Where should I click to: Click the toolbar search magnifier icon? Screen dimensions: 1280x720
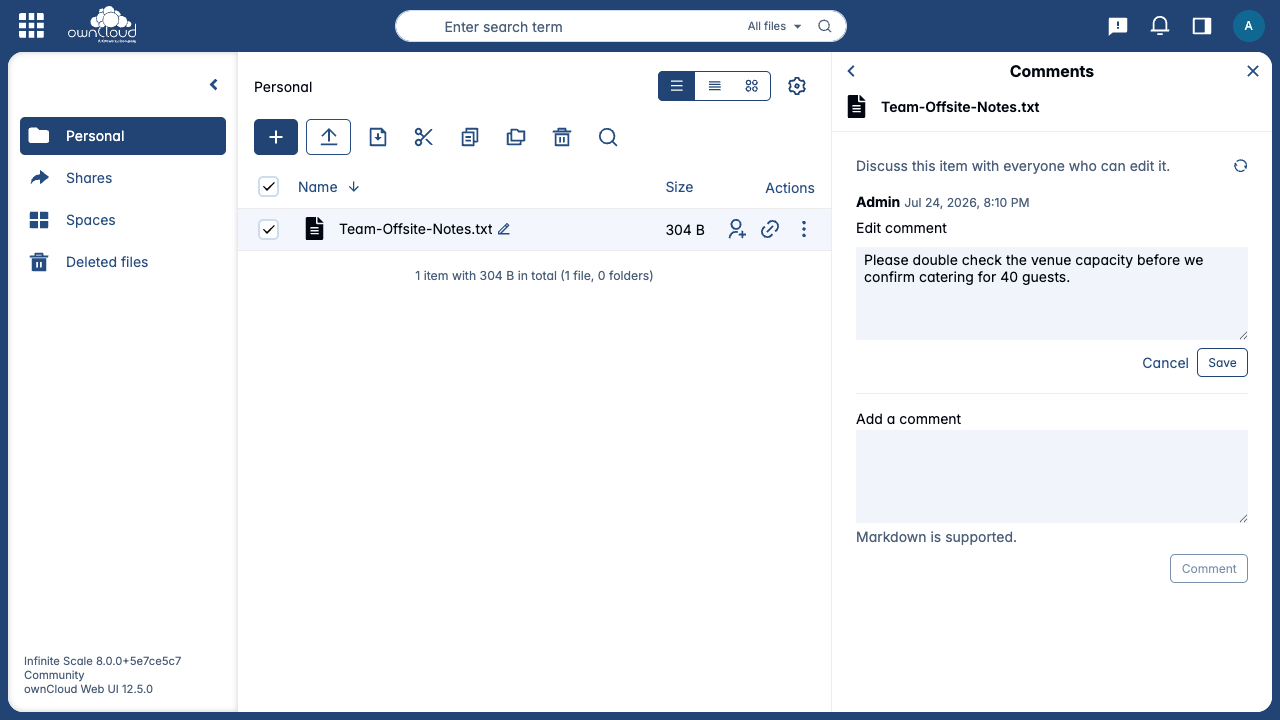(608, 137)
